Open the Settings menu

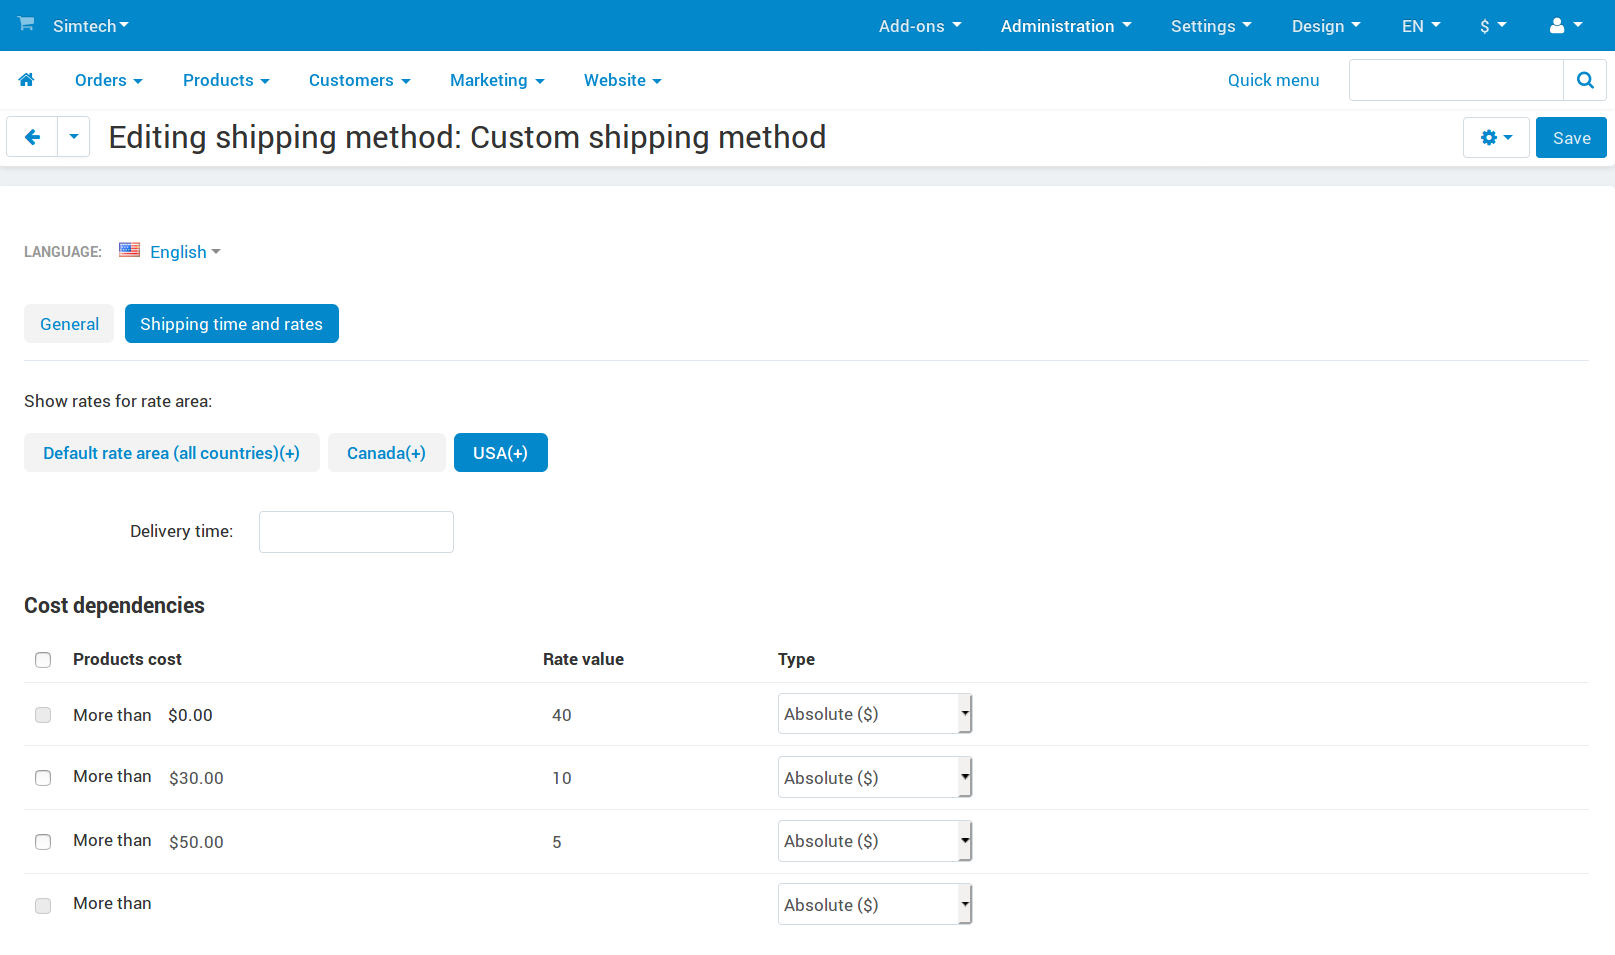(1211, 26)
